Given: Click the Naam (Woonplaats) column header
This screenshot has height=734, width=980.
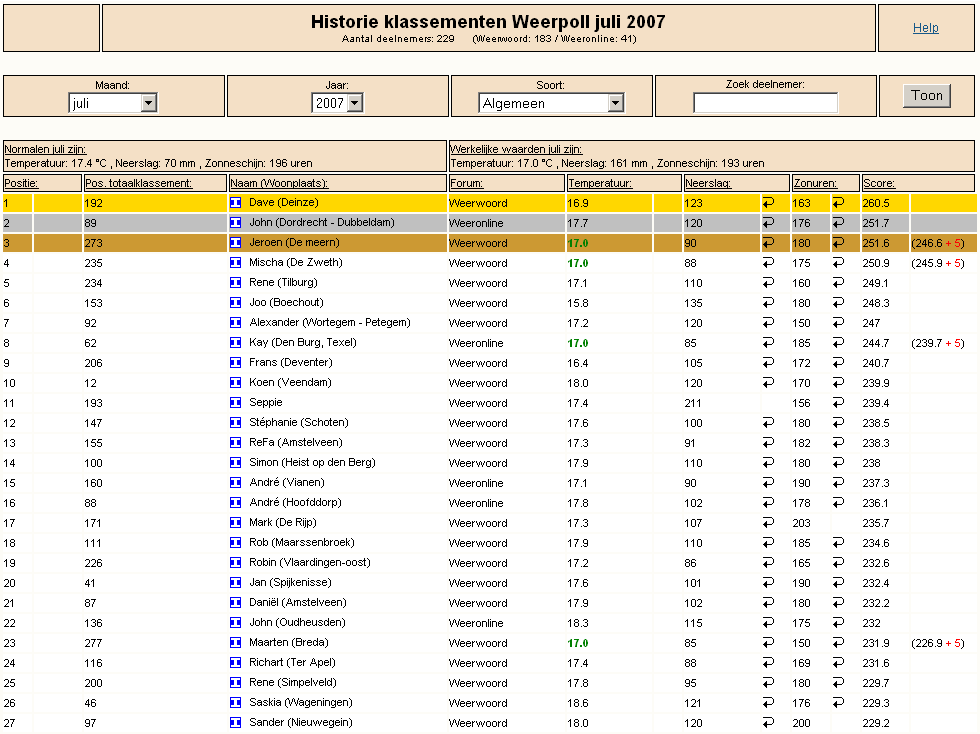Looking at the screenshot, I should [279, 183].
